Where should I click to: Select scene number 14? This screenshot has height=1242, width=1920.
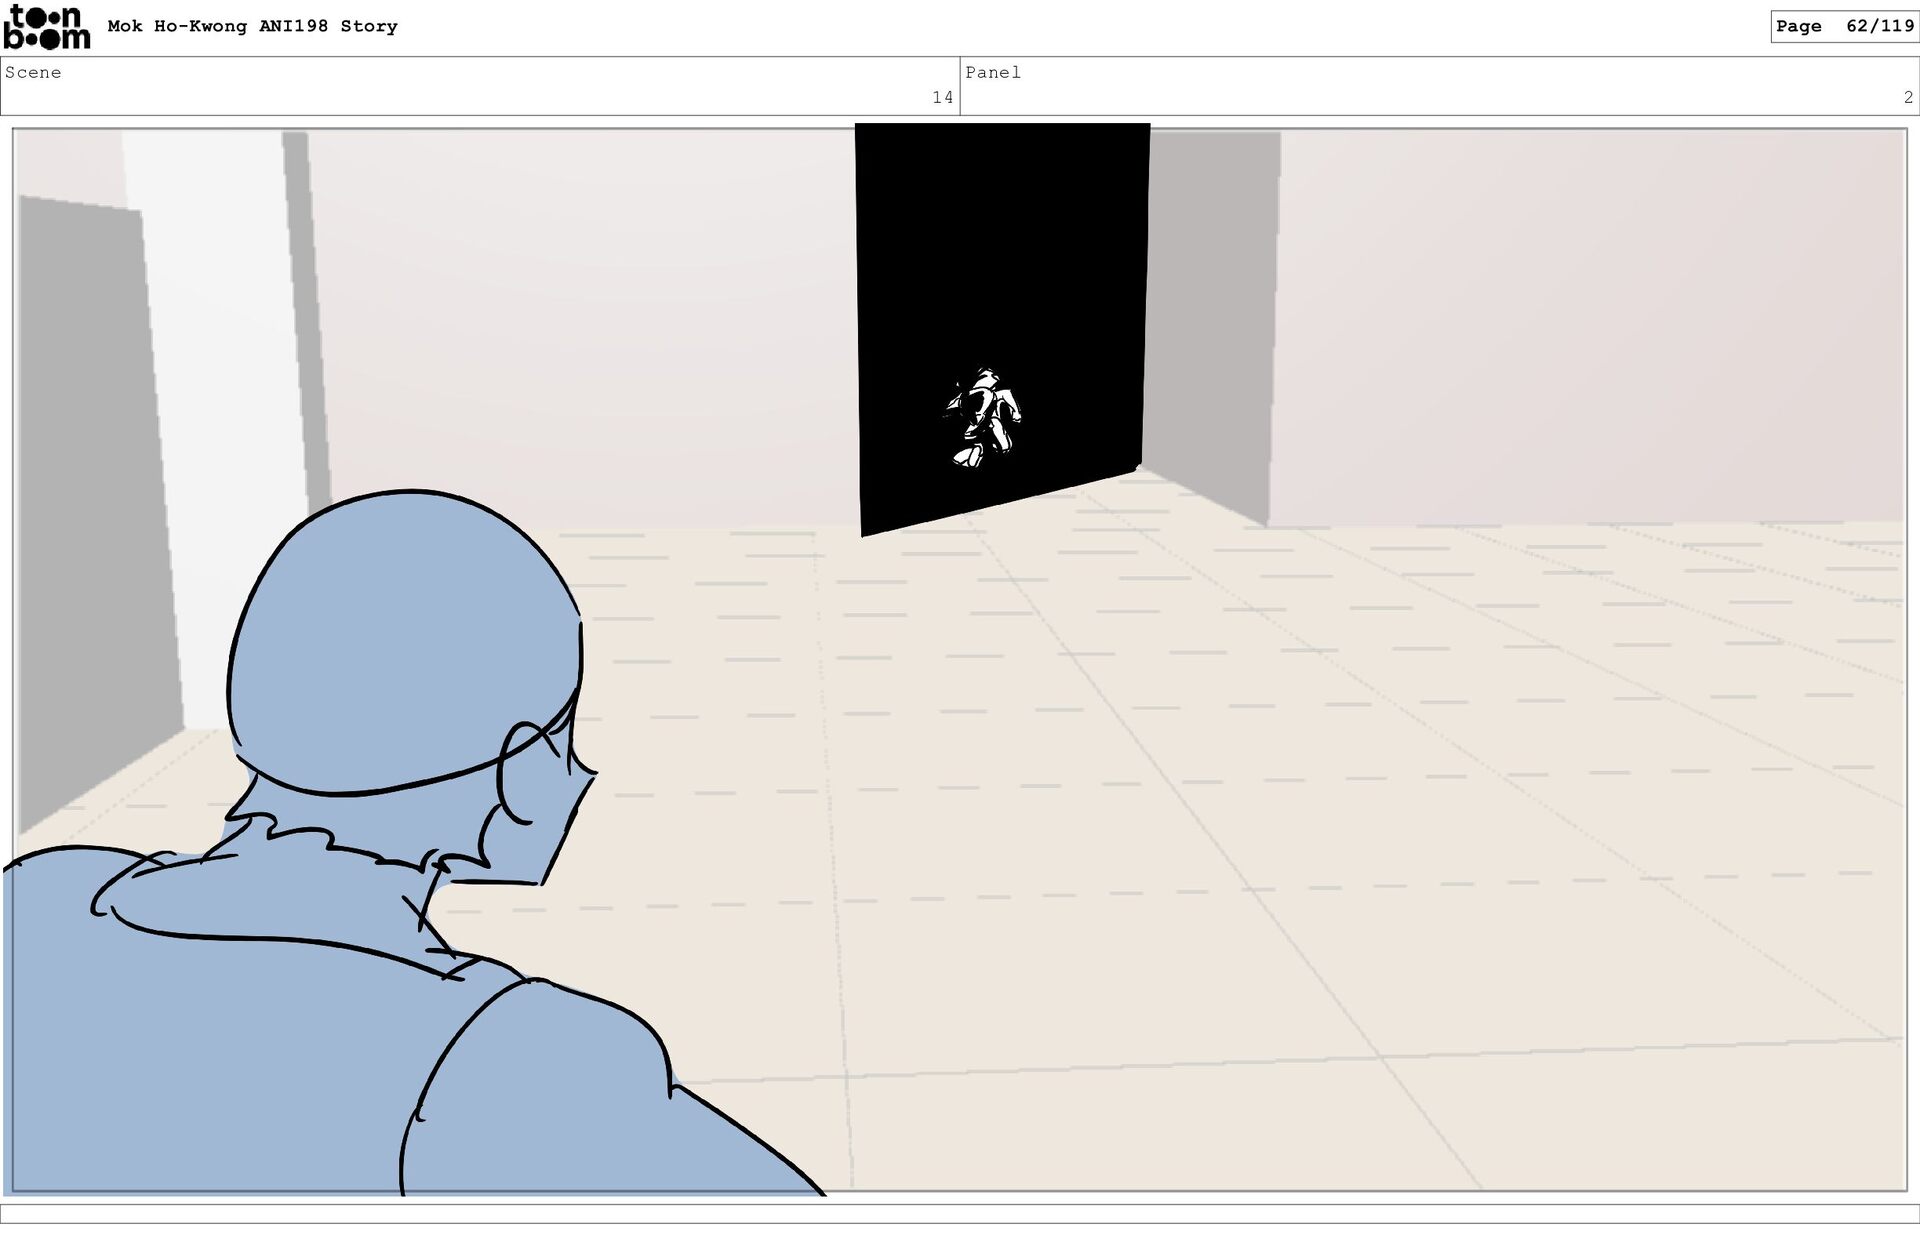[x=942, y=98]
